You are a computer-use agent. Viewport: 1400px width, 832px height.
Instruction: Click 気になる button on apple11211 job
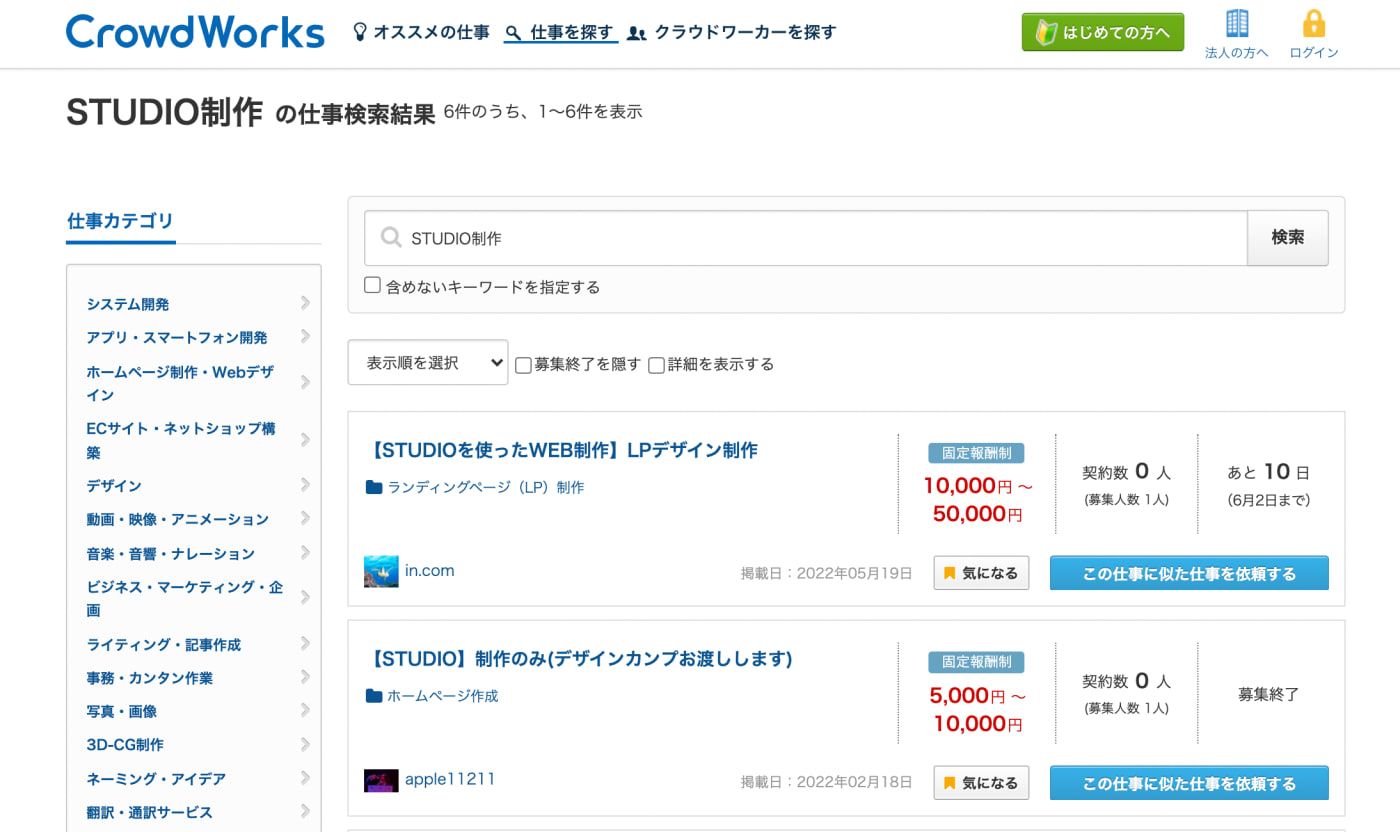(x=981, y=783)
